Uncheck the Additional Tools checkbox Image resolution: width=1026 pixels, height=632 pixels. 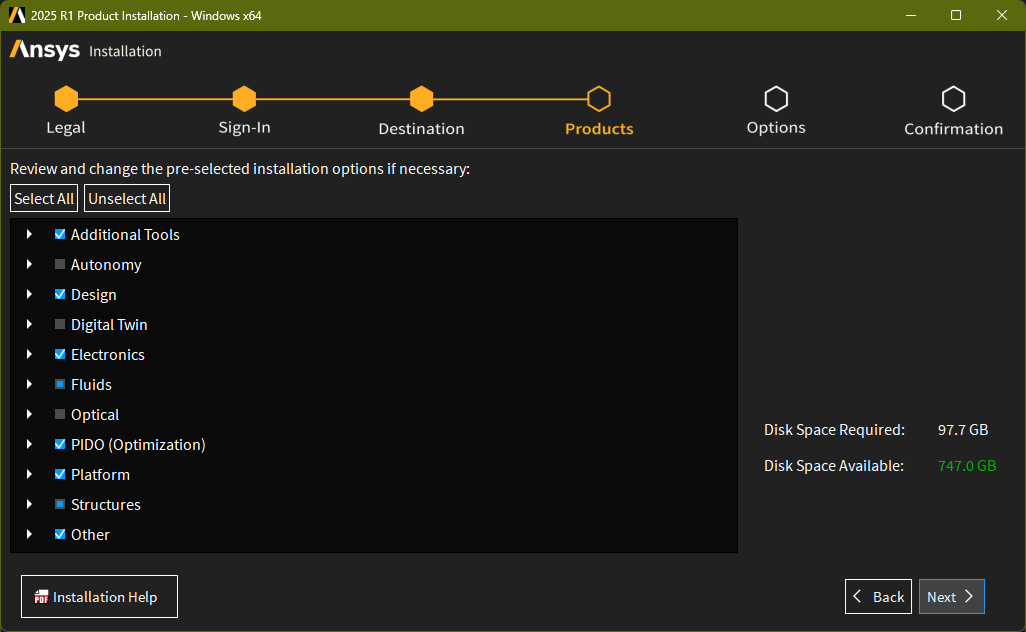tap(60, 234)
